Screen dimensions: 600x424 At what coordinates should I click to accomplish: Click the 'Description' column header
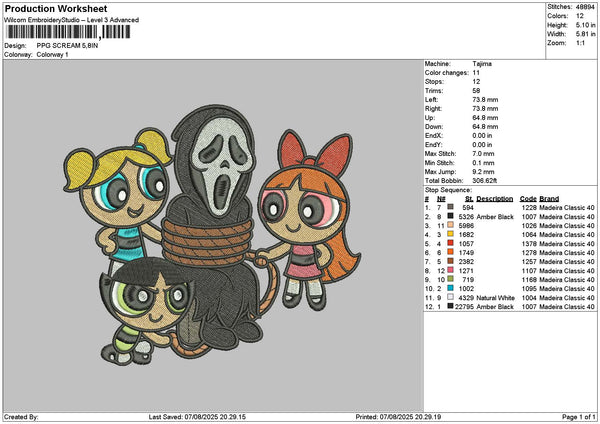pos(494,199)
